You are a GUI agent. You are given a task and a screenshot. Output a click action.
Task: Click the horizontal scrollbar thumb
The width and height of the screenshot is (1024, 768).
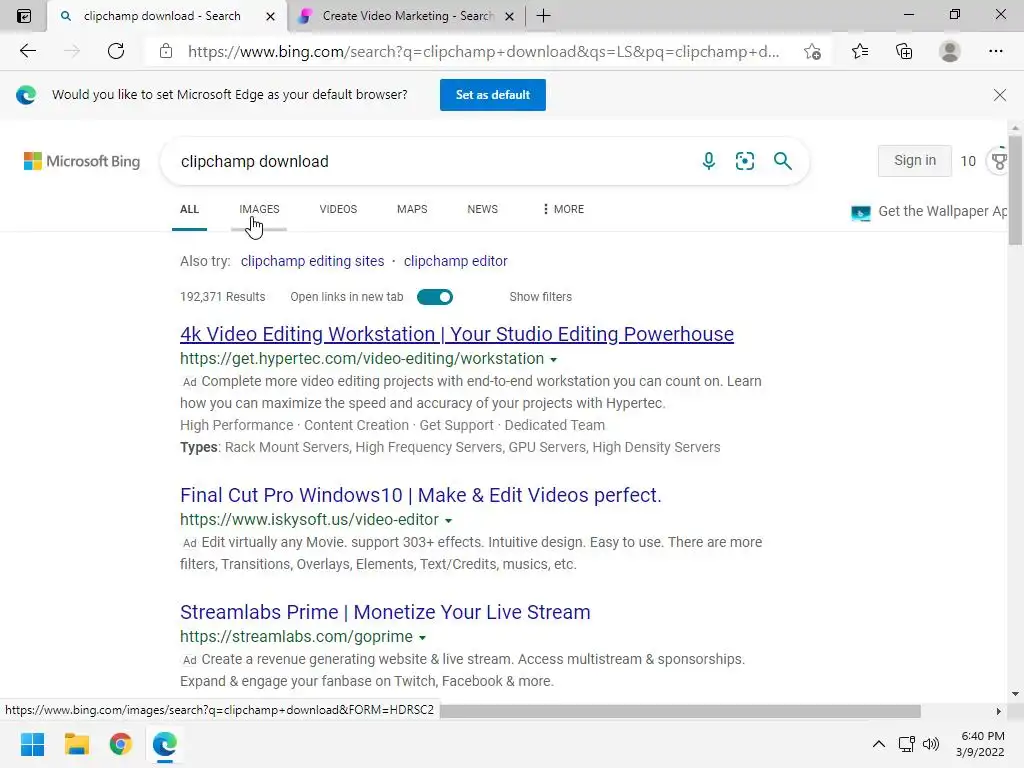pyautogui.click(x=680, y=711)
